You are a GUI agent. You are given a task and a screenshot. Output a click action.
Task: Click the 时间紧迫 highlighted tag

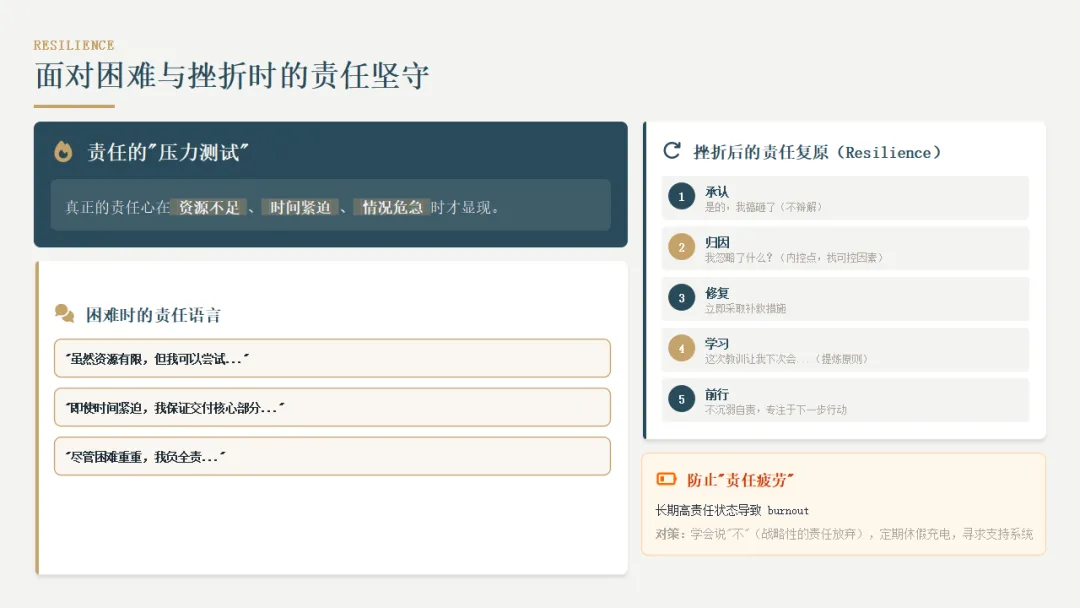pyautogui.click(x=300, y=207)
